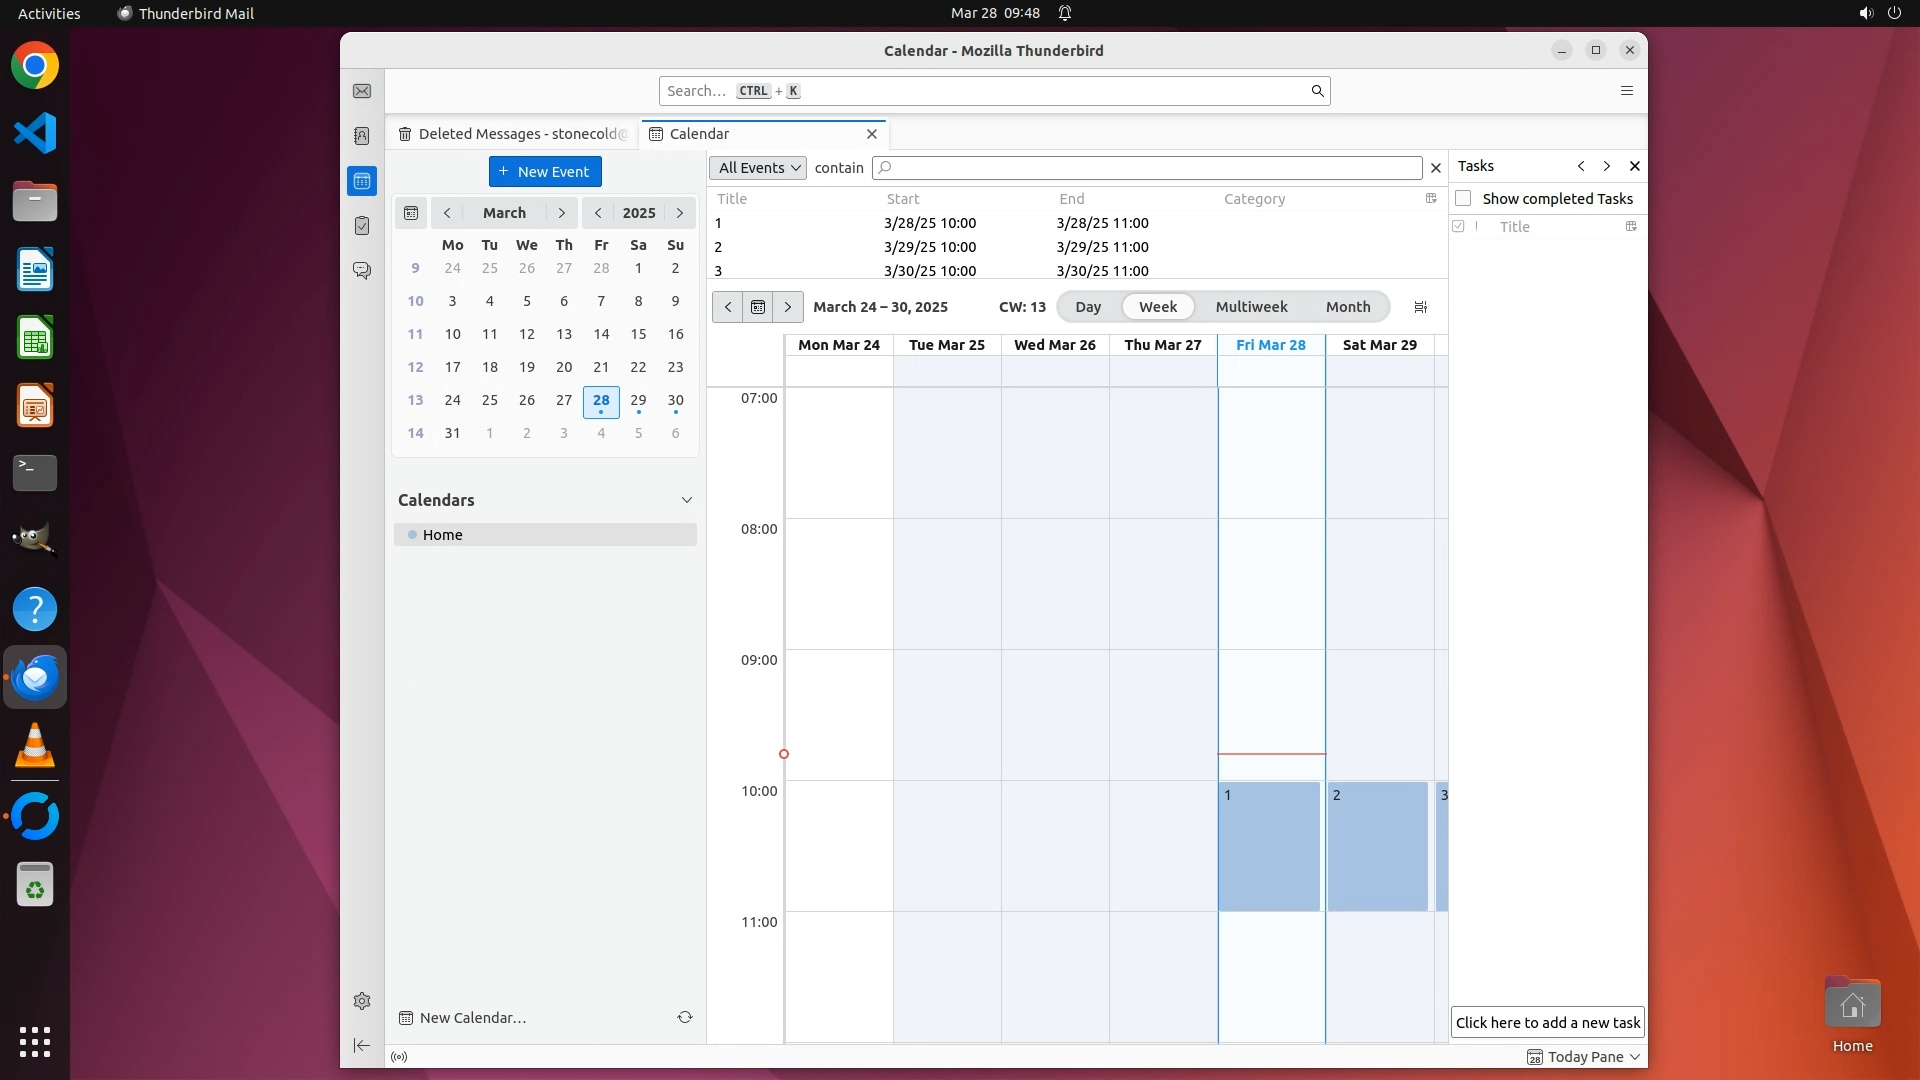Open the All Events filter dropdown
The width and height of the screenshot is (1920, 1080).
pos(758,168)
